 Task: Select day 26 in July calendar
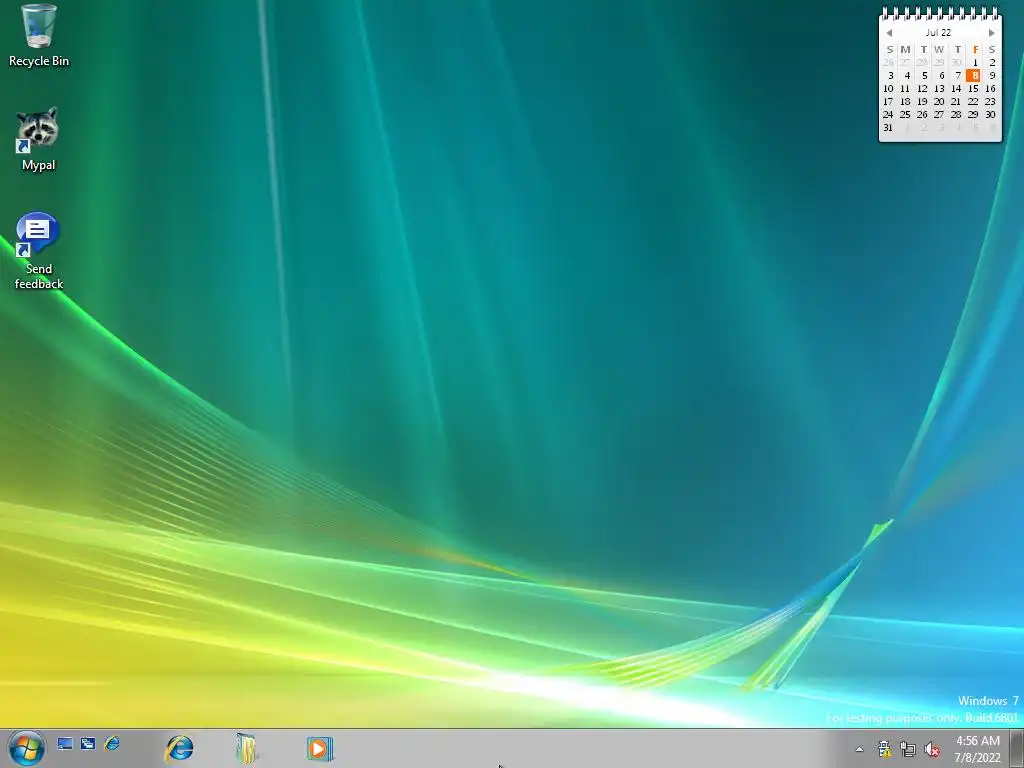click(x=922, y=115)
